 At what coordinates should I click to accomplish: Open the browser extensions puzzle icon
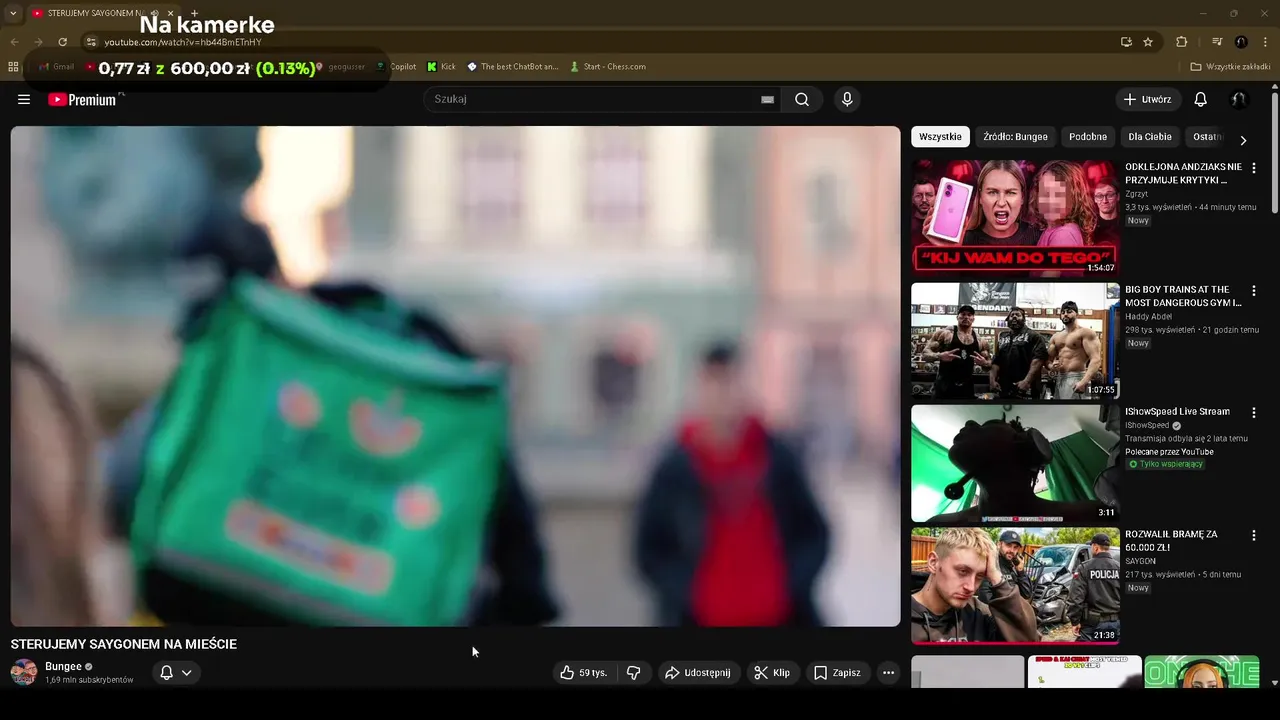[x=1182, y=42]
